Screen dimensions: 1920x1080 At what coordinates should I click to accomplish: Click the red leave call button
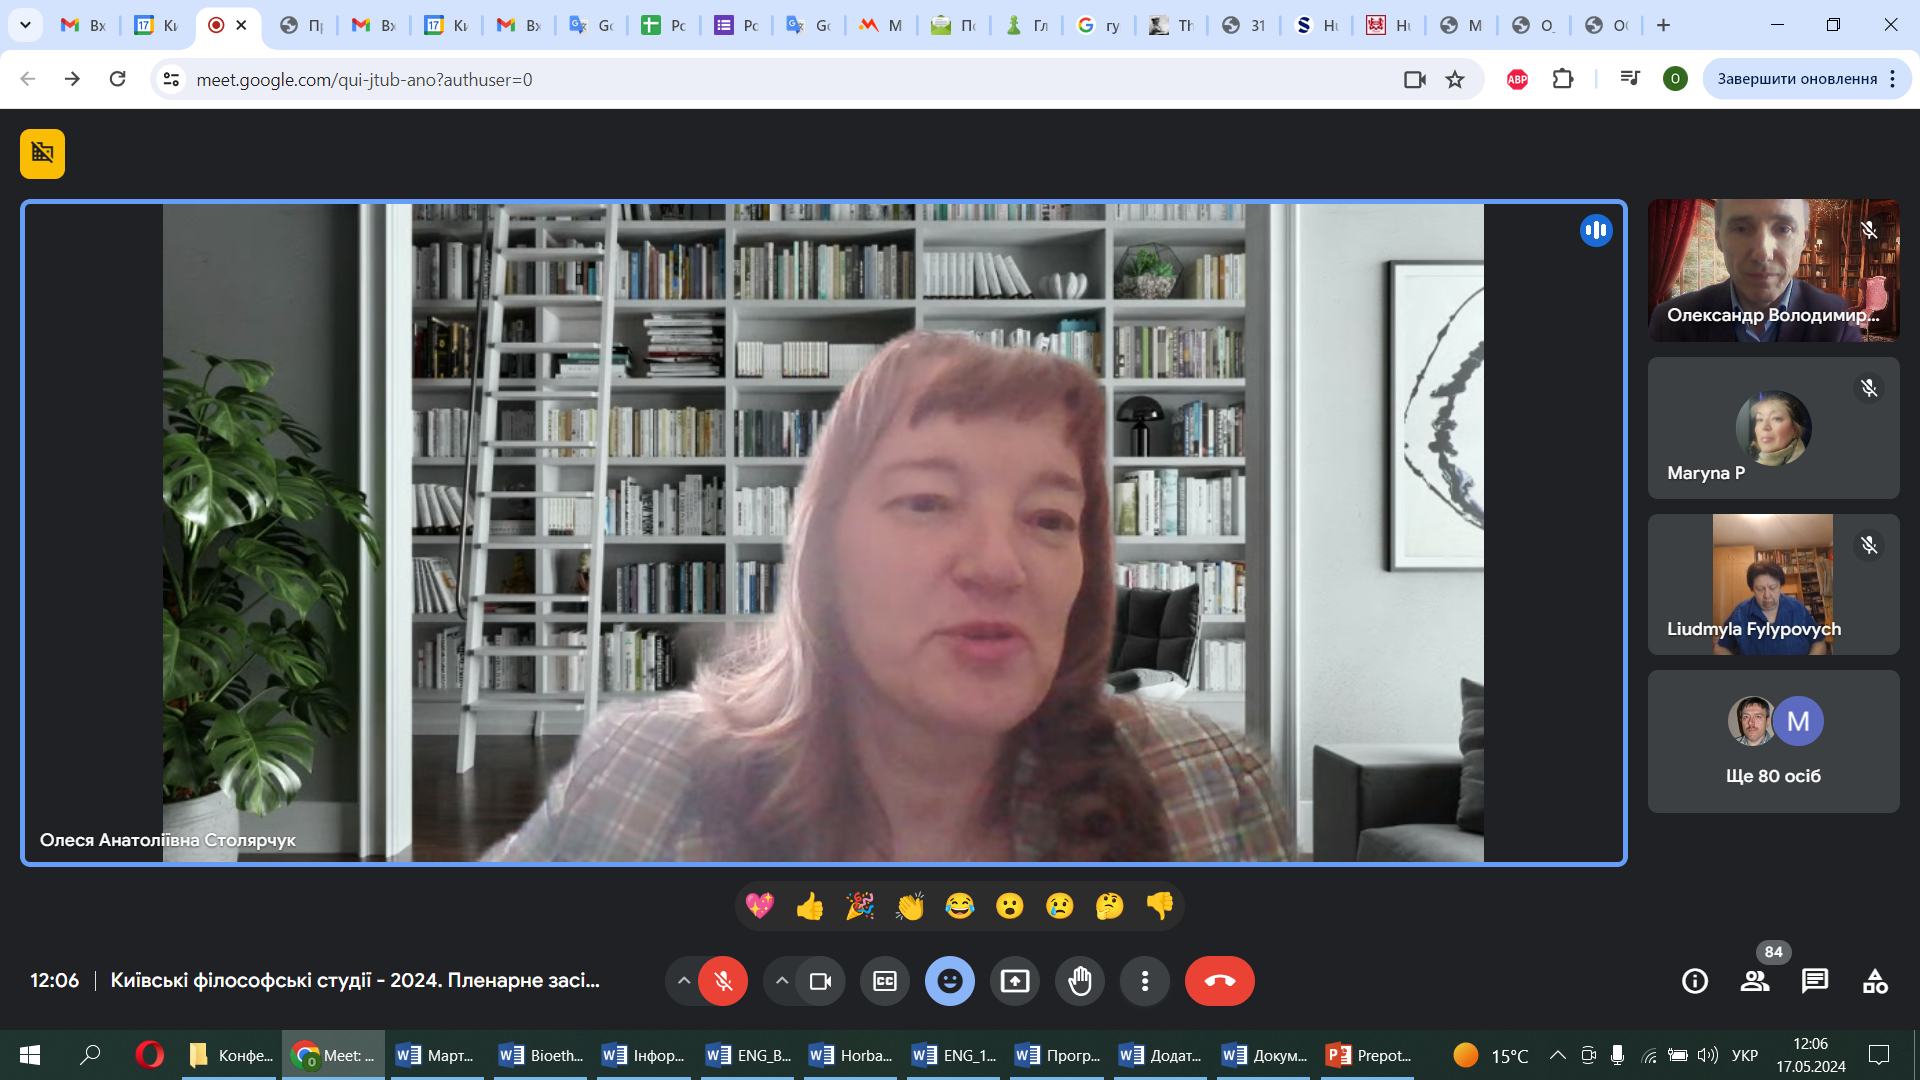1219,981
